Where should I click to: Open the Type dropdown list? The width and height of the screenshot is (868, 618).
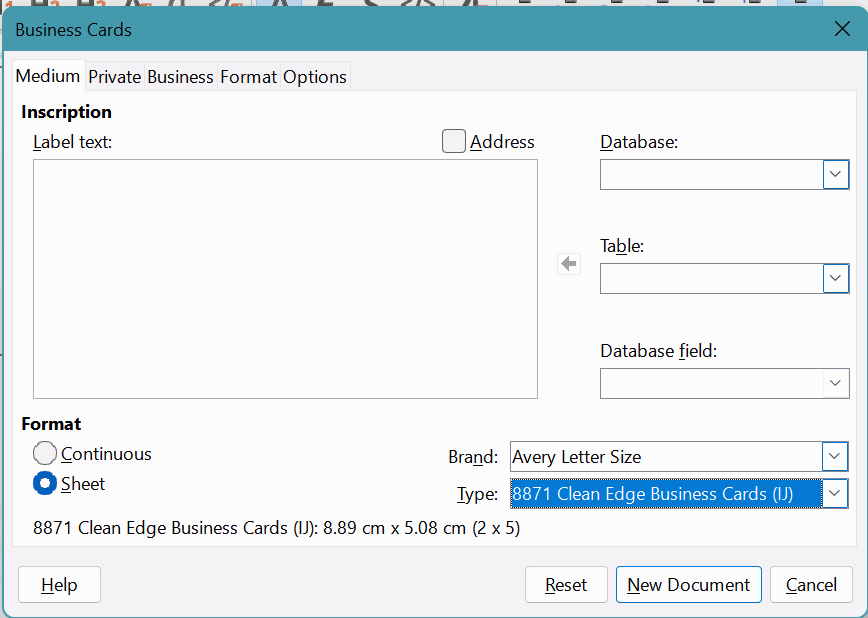[835, 493]
